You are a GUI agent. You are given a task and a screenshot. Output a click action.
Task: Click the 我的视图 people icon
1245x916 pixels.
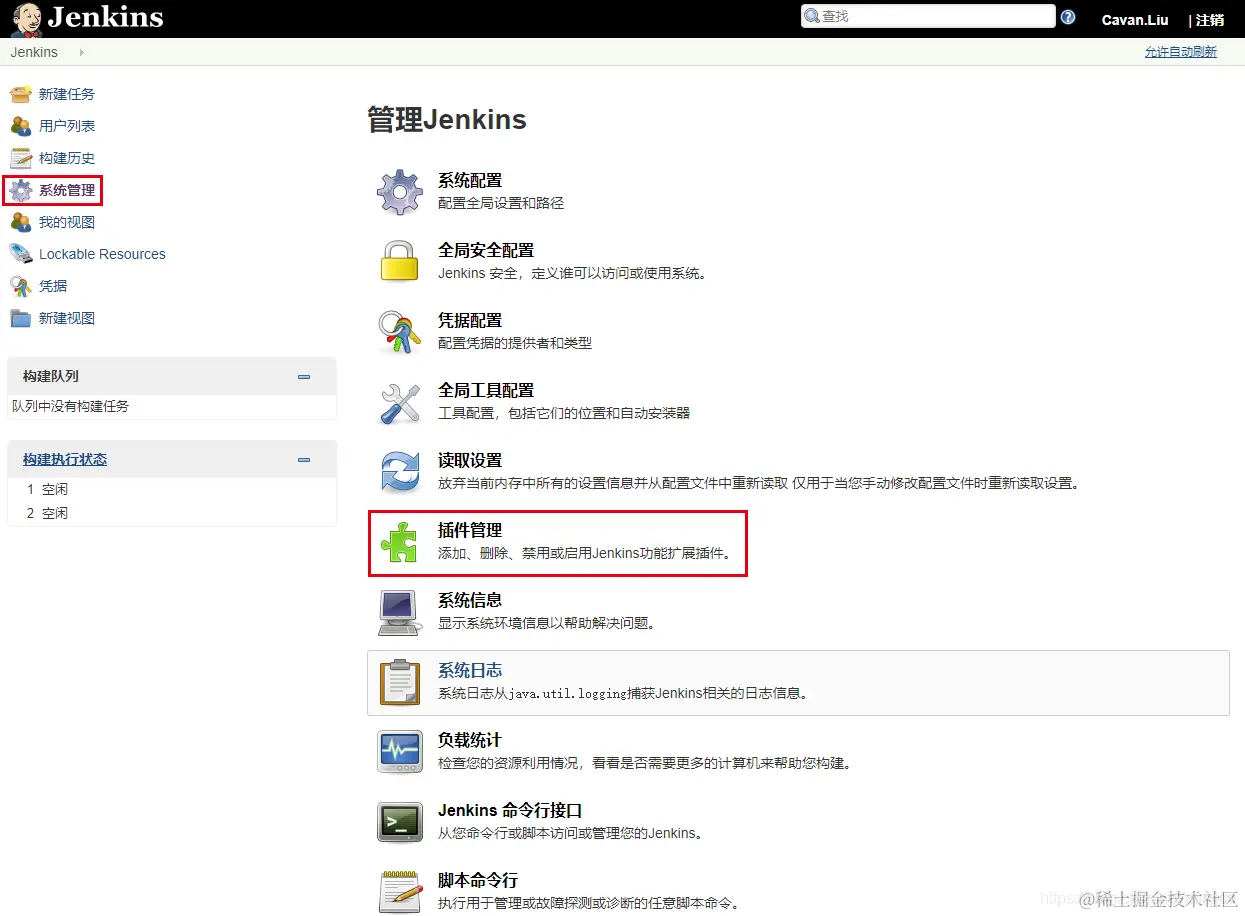point(21,222)
